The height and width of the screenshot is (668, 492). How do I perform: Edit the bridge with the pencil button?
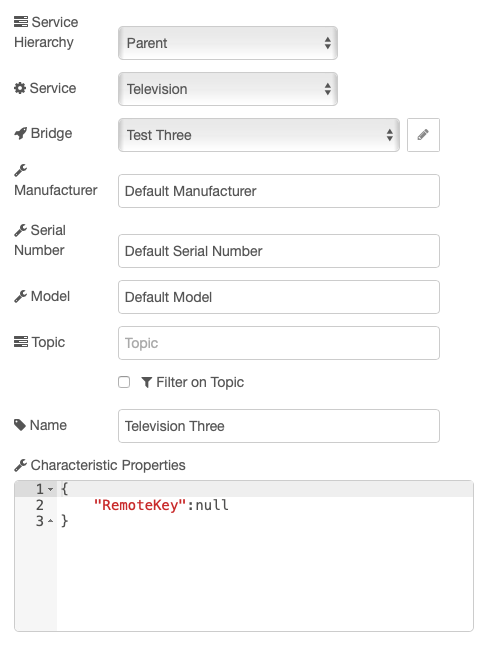423,135
